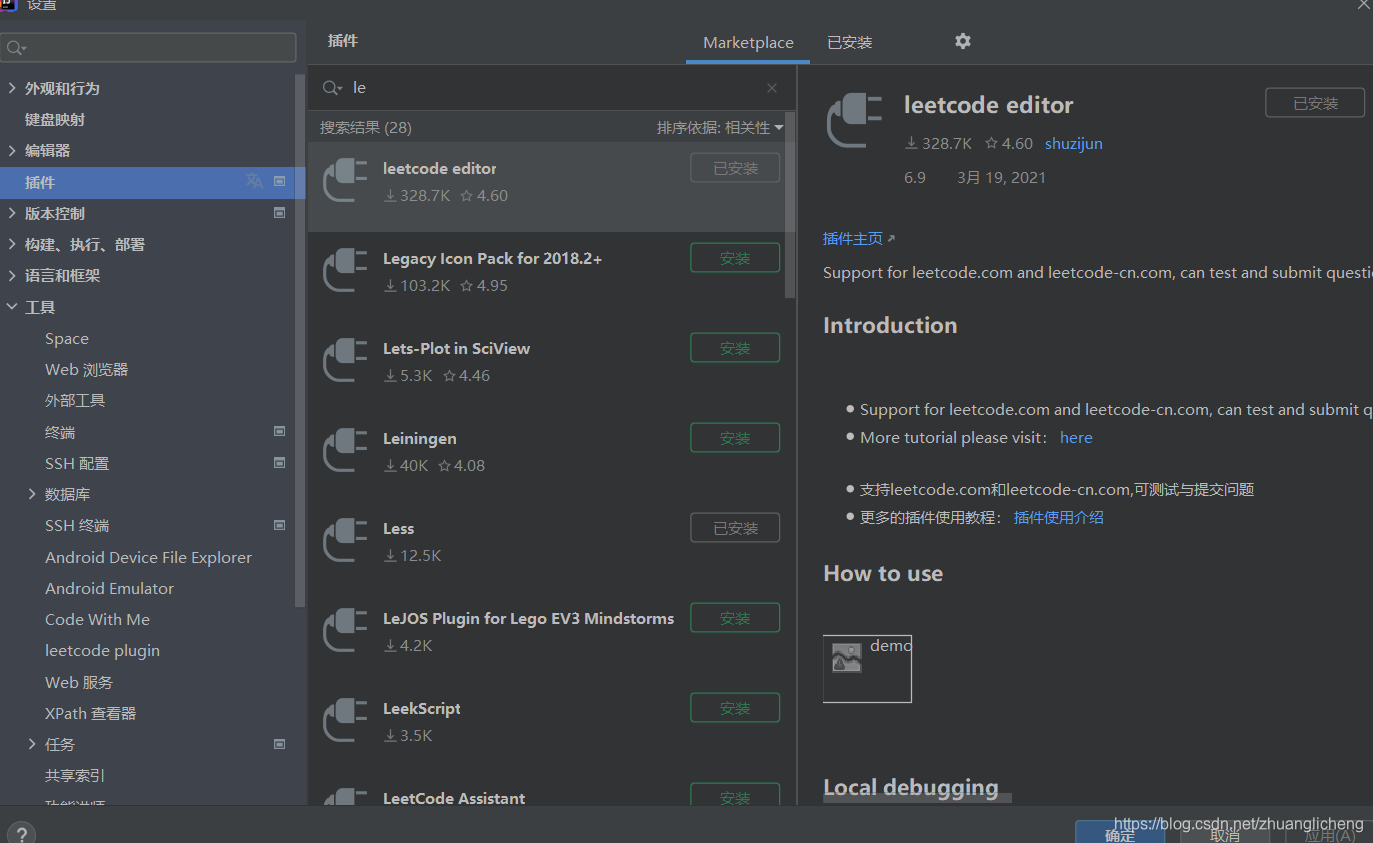Expand the 外观和行为 settings group
The width and height of the screenshot is (1373, 843).
tap(12, 88)
